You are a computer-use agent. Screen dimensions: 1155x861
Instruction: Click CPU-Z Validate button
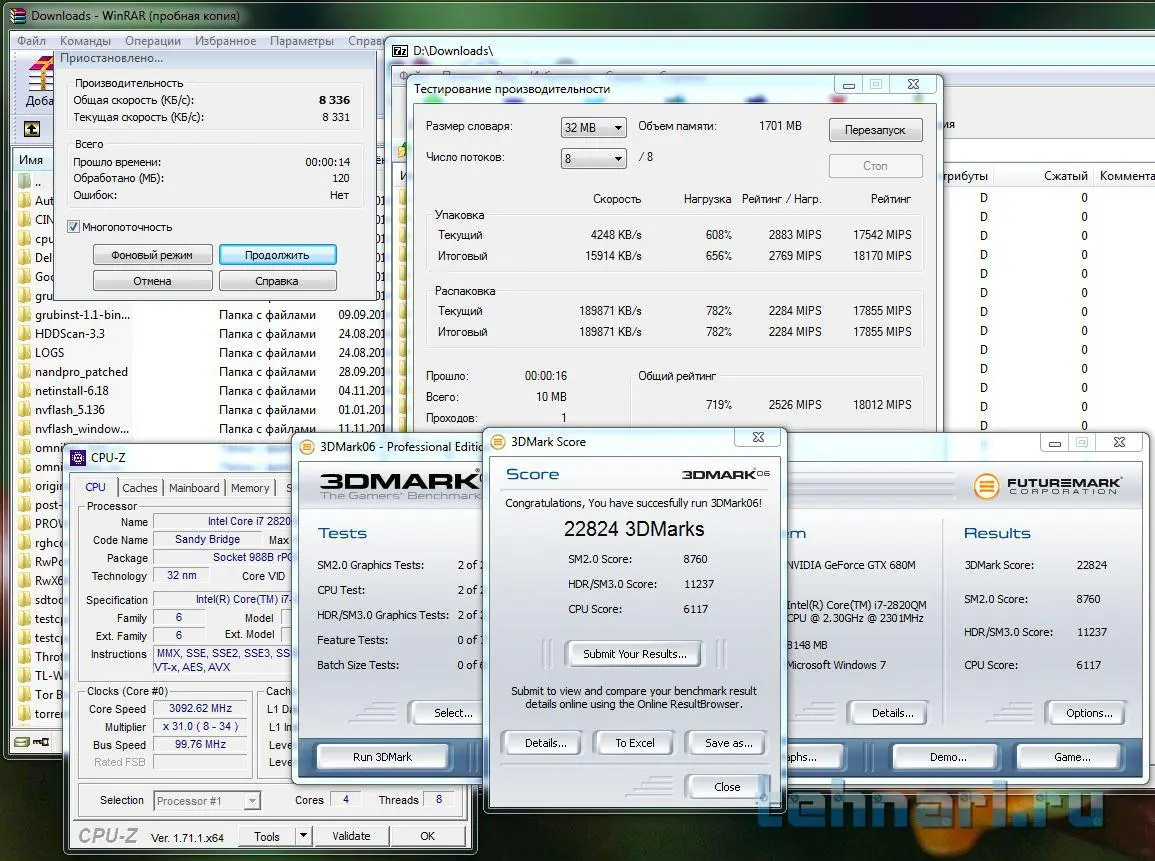(351, 836)
